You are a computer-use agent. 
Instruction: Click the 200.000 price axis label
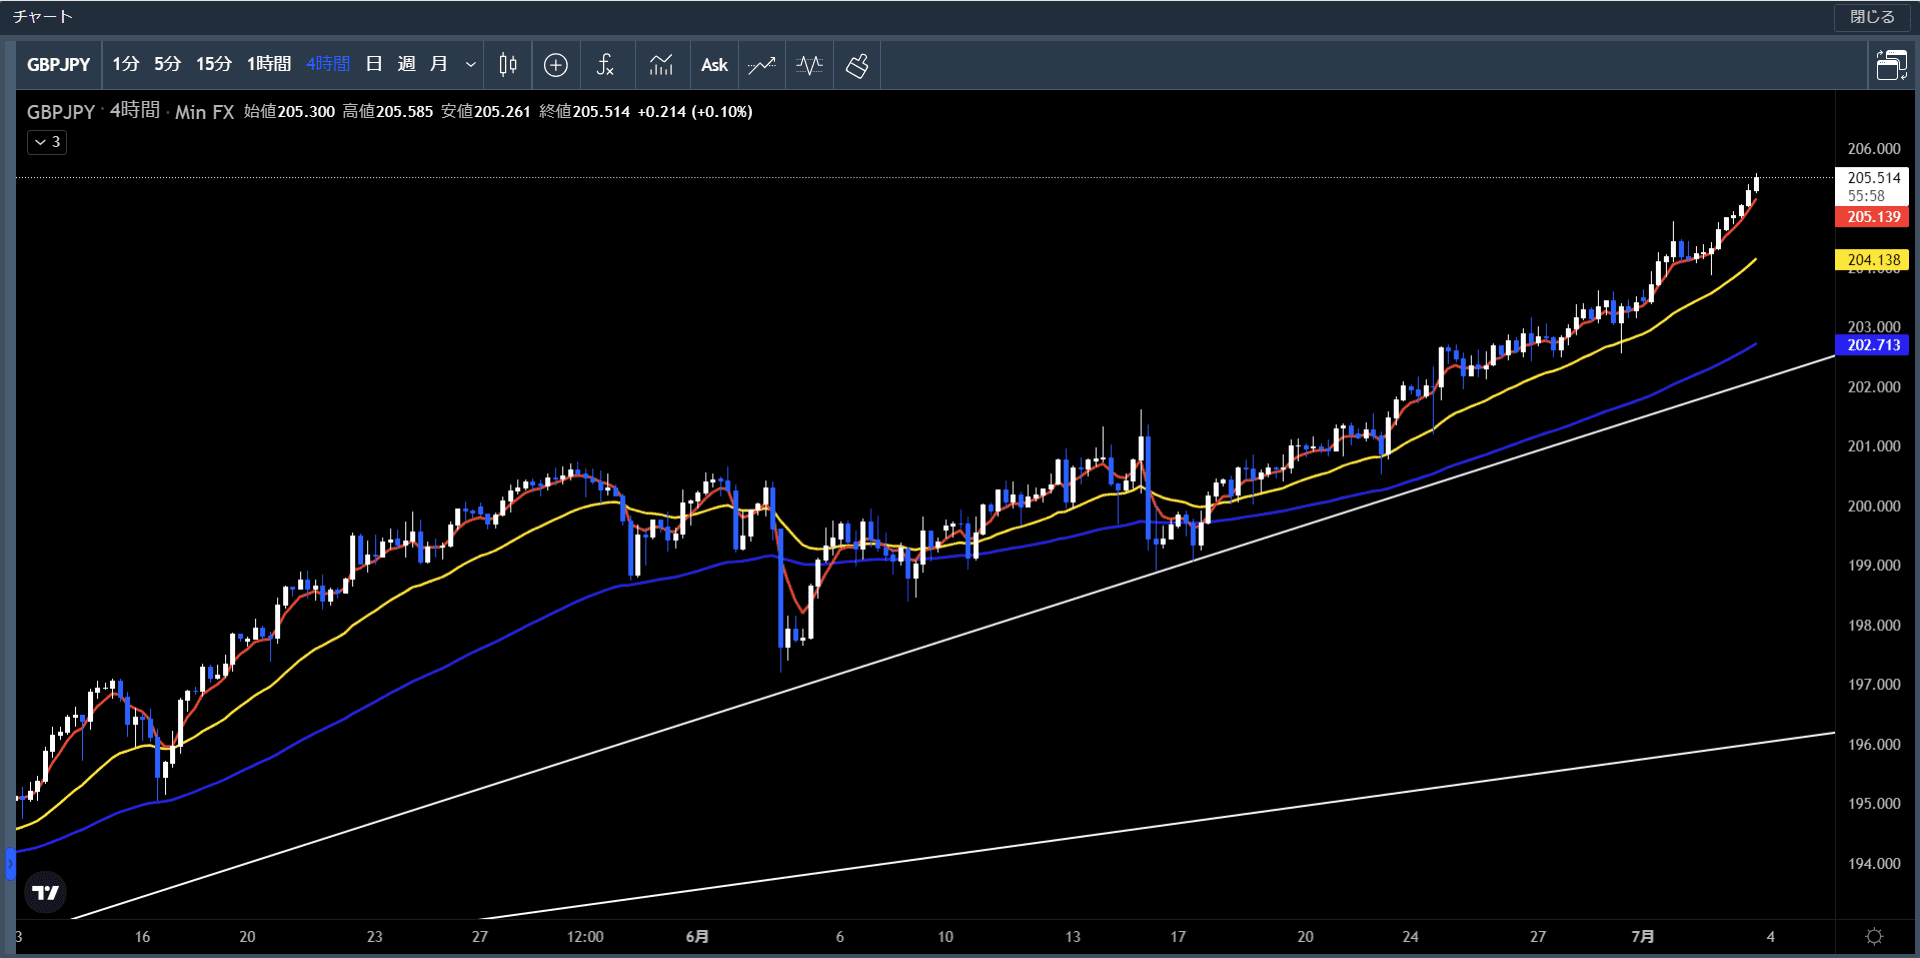pyautogui.click(x=1874, y=506)
